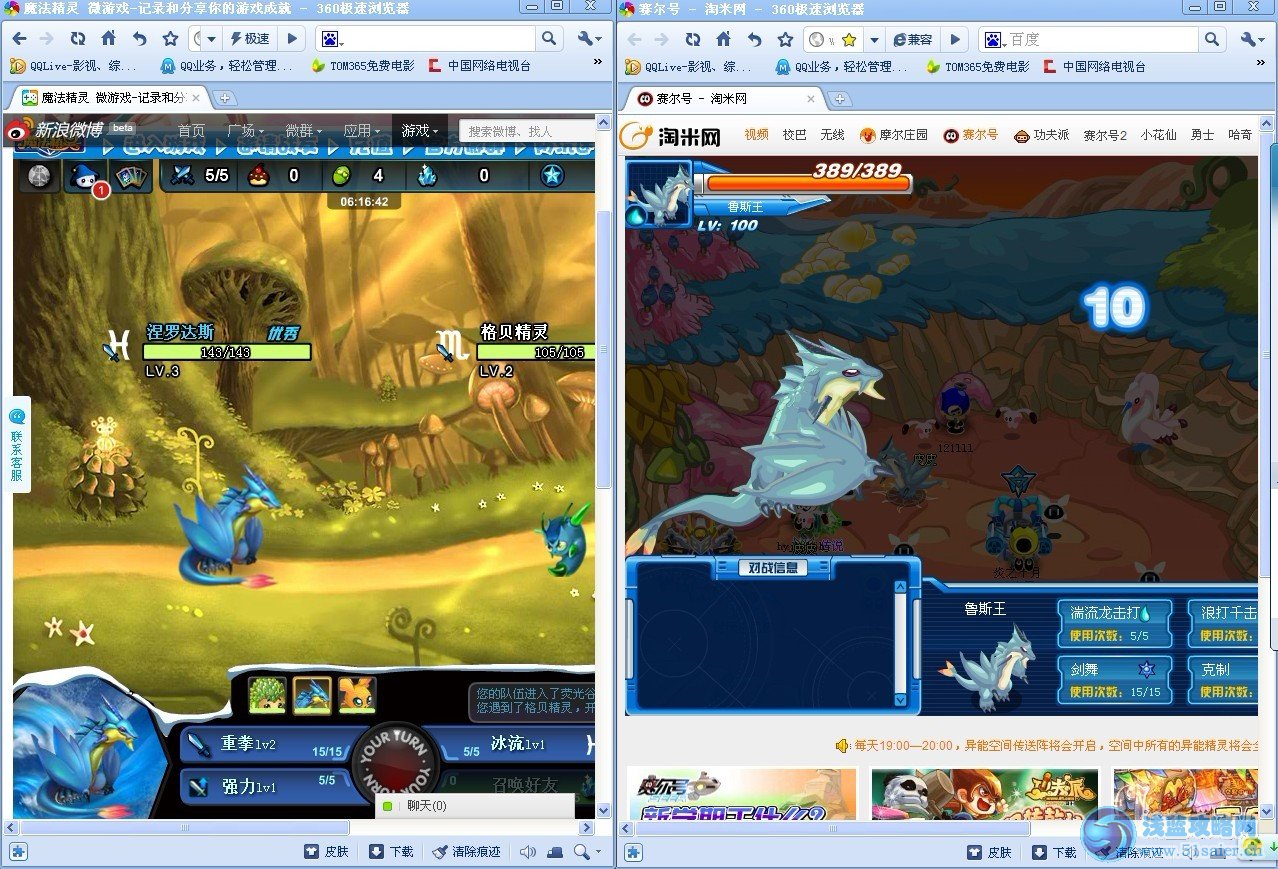
Task: Open a new tab in the 魔法精灵 window
Action: click(226, 98)
